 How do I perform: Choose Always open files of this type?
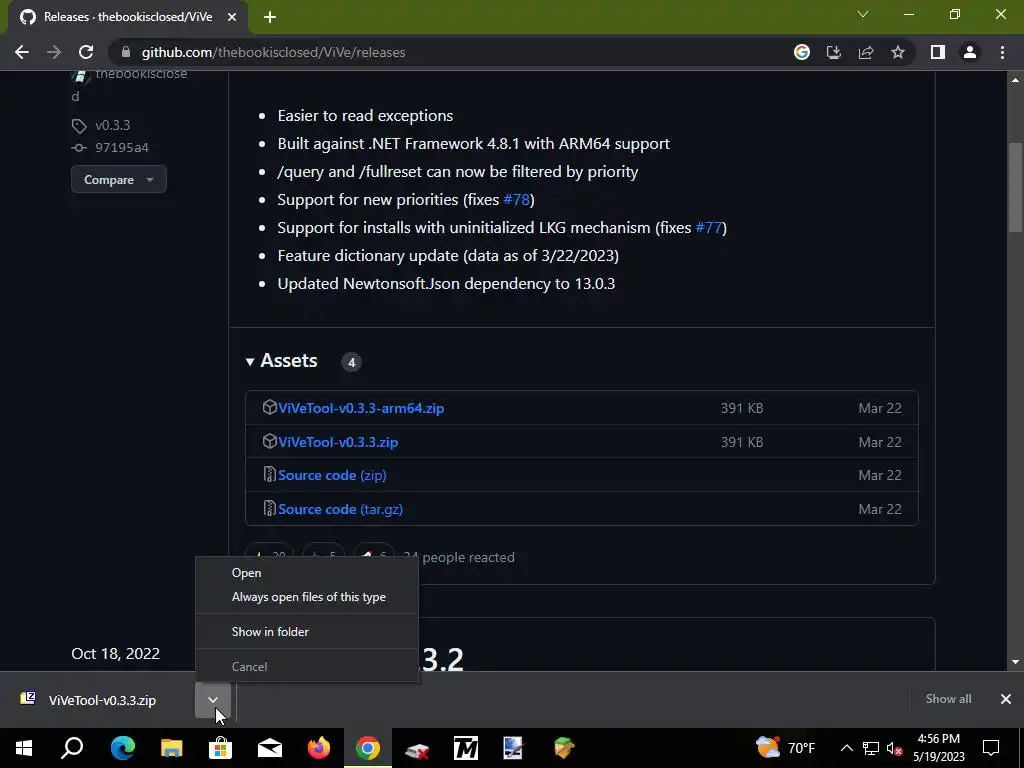307,597
